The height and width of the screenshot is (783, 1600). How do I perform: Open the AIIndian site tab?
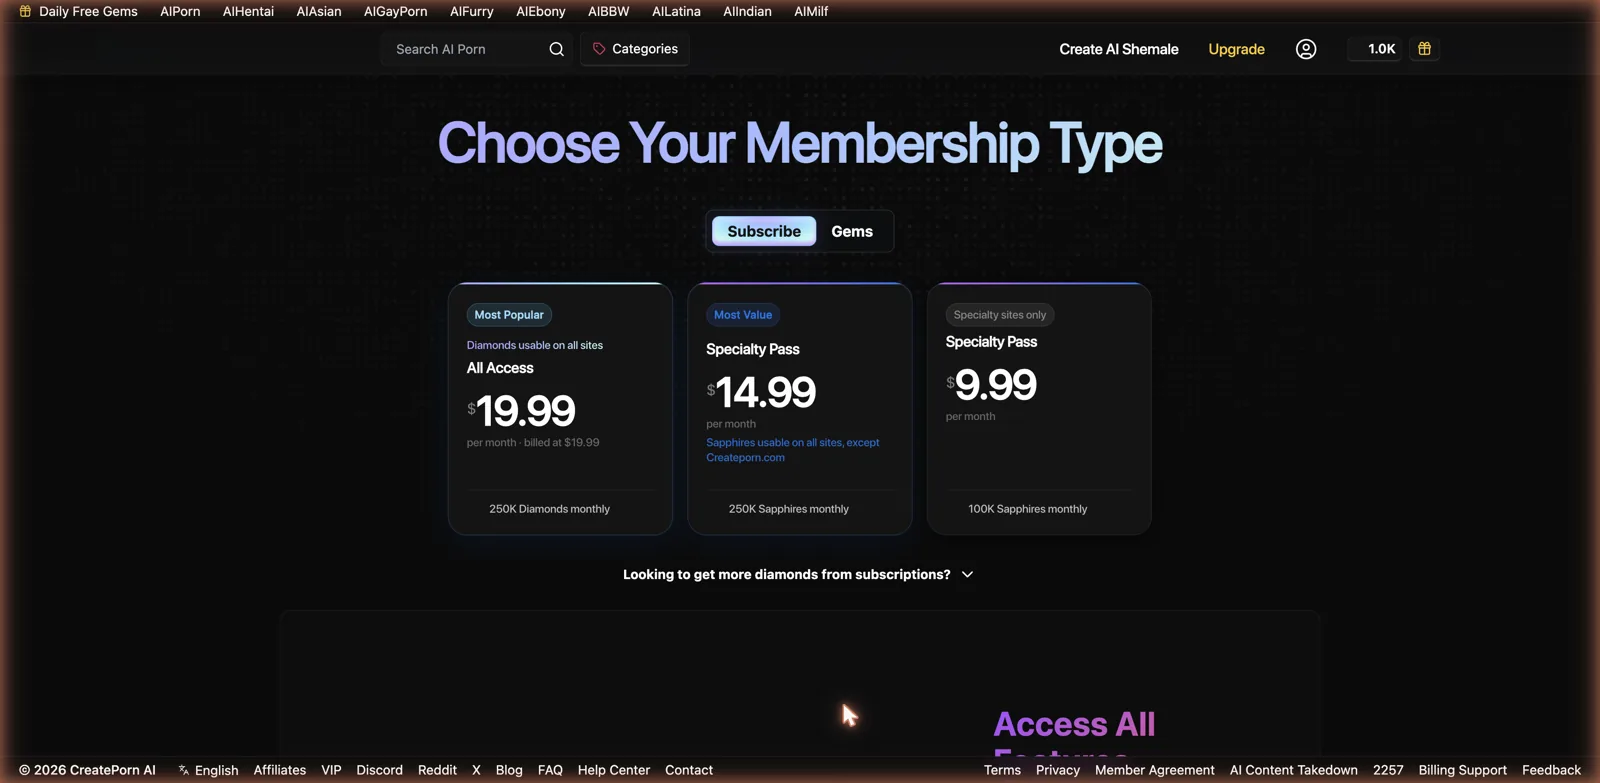click(x=747, y=11)
